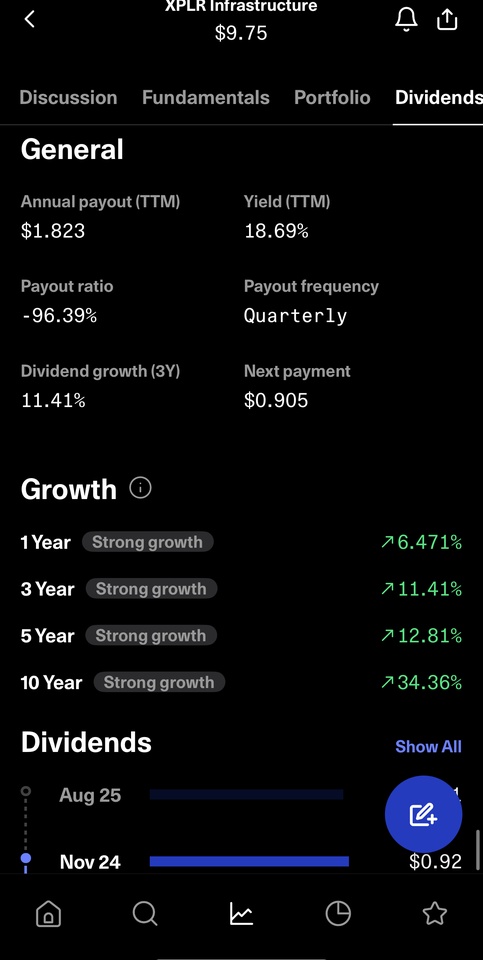The image size is (483, 960).
Task: Go to Home in bottom navigation
Action: point(48,914)
